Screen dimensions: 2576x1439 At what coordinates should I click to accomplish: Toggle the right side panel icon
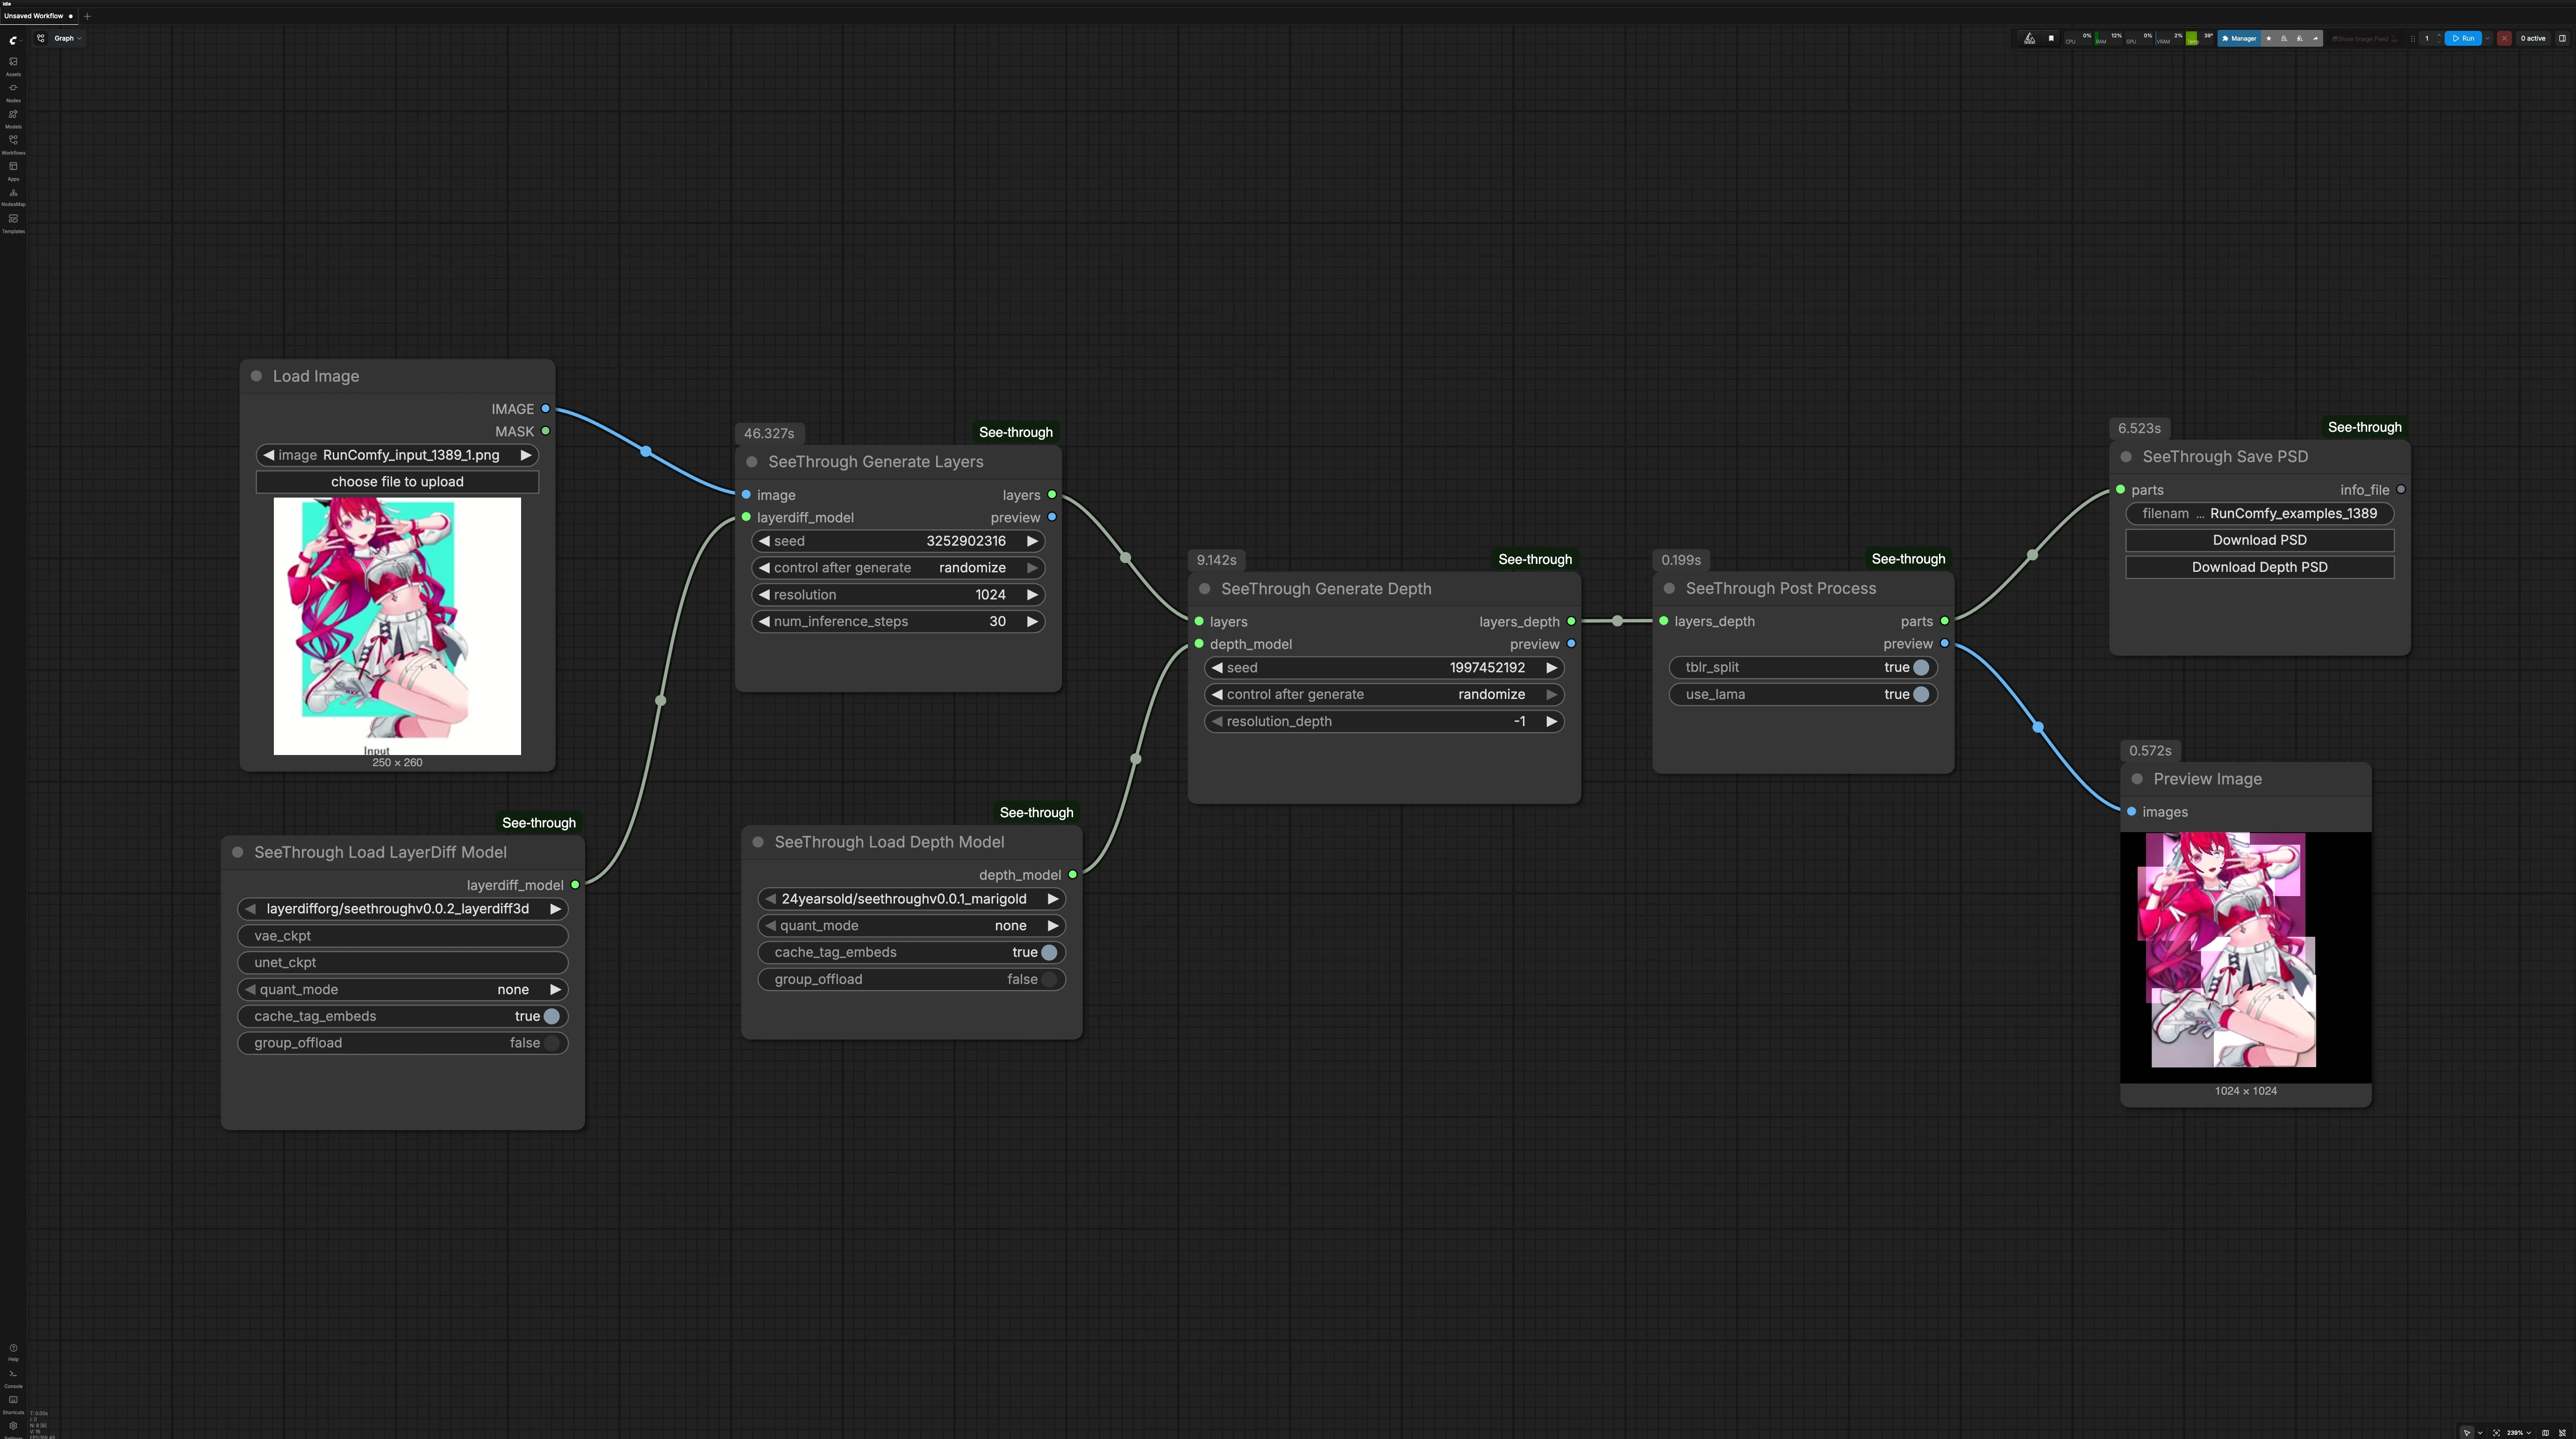click(2562, 38)
